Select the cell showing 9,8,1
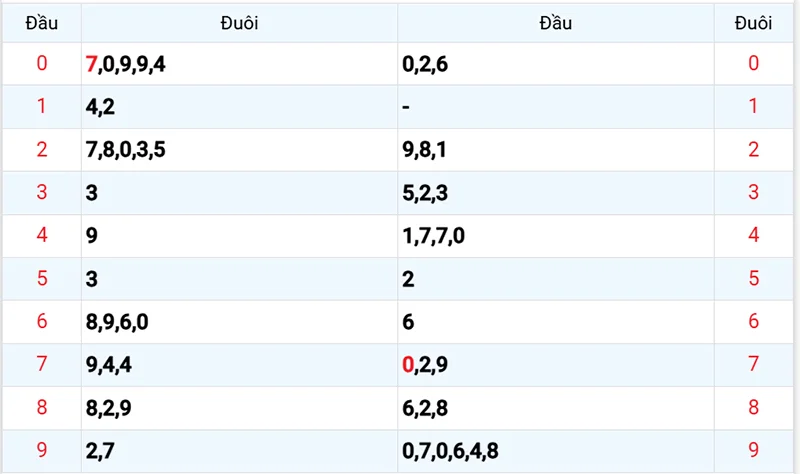 555,150
